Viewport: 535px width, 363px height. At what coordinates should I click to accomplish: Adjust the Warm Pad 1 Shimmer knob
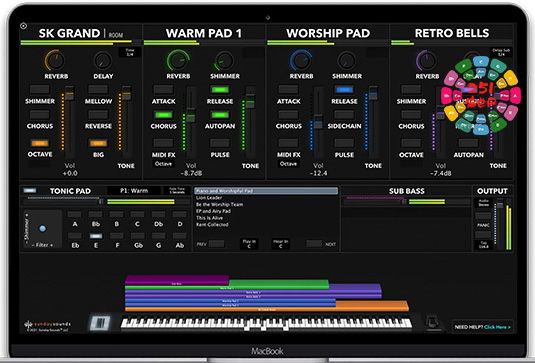coord(225,61)
